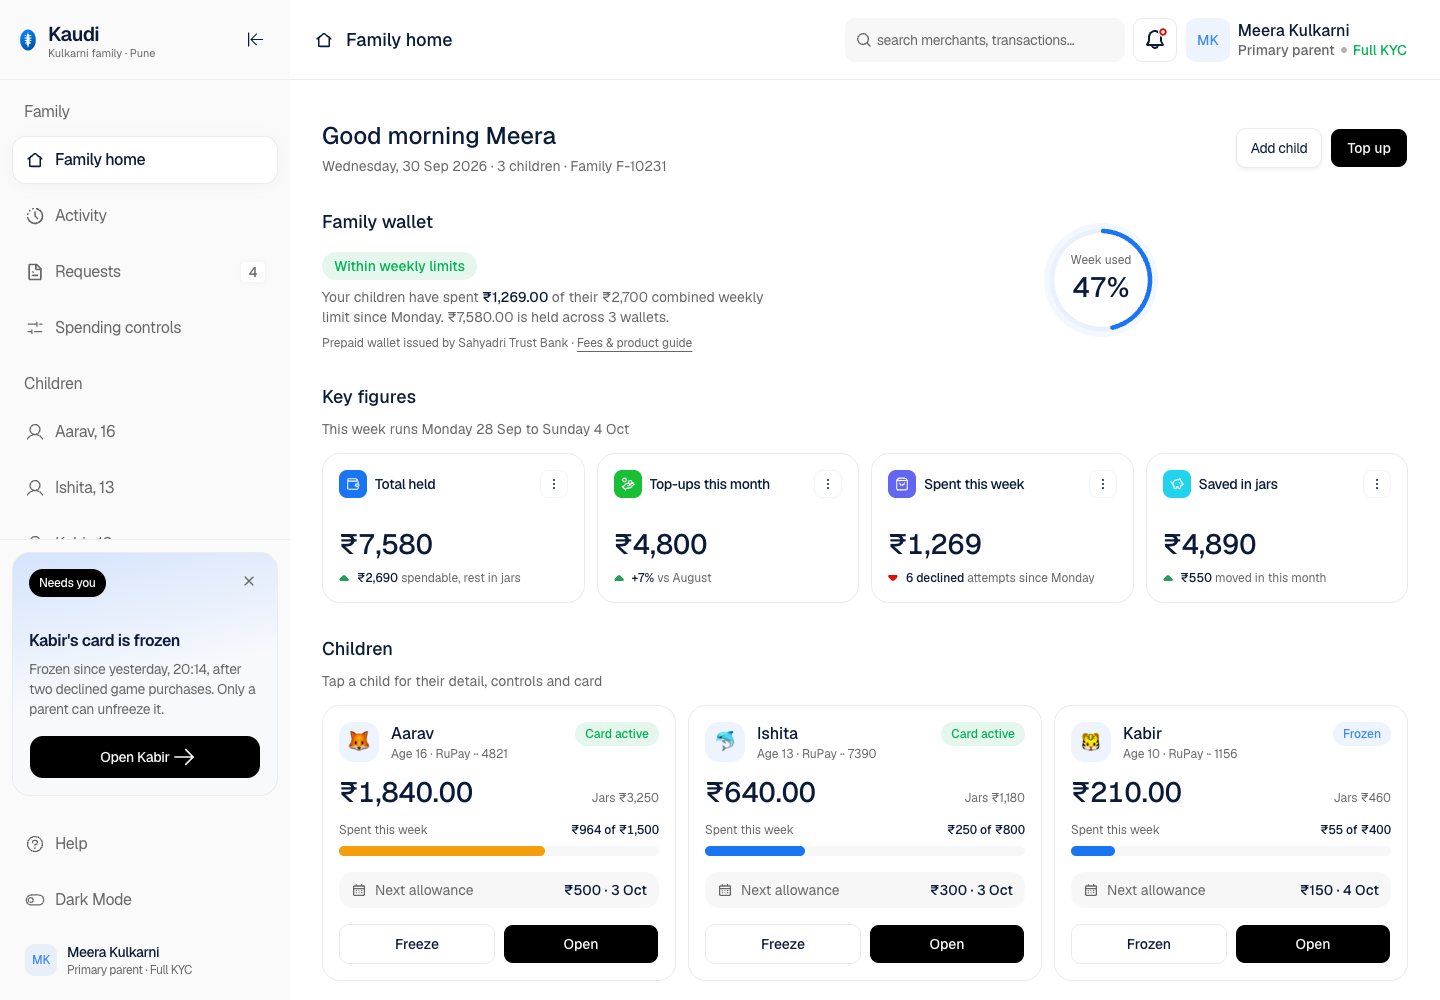Click the calendar icon in Ishita's Next allowance
Screen dimensions: 1440x1000
725,890
